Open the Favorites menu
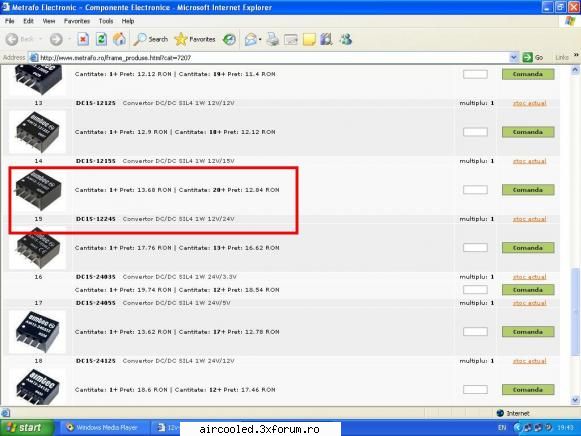The height and width of the screenshot is (436, 581). coord(77,21)
